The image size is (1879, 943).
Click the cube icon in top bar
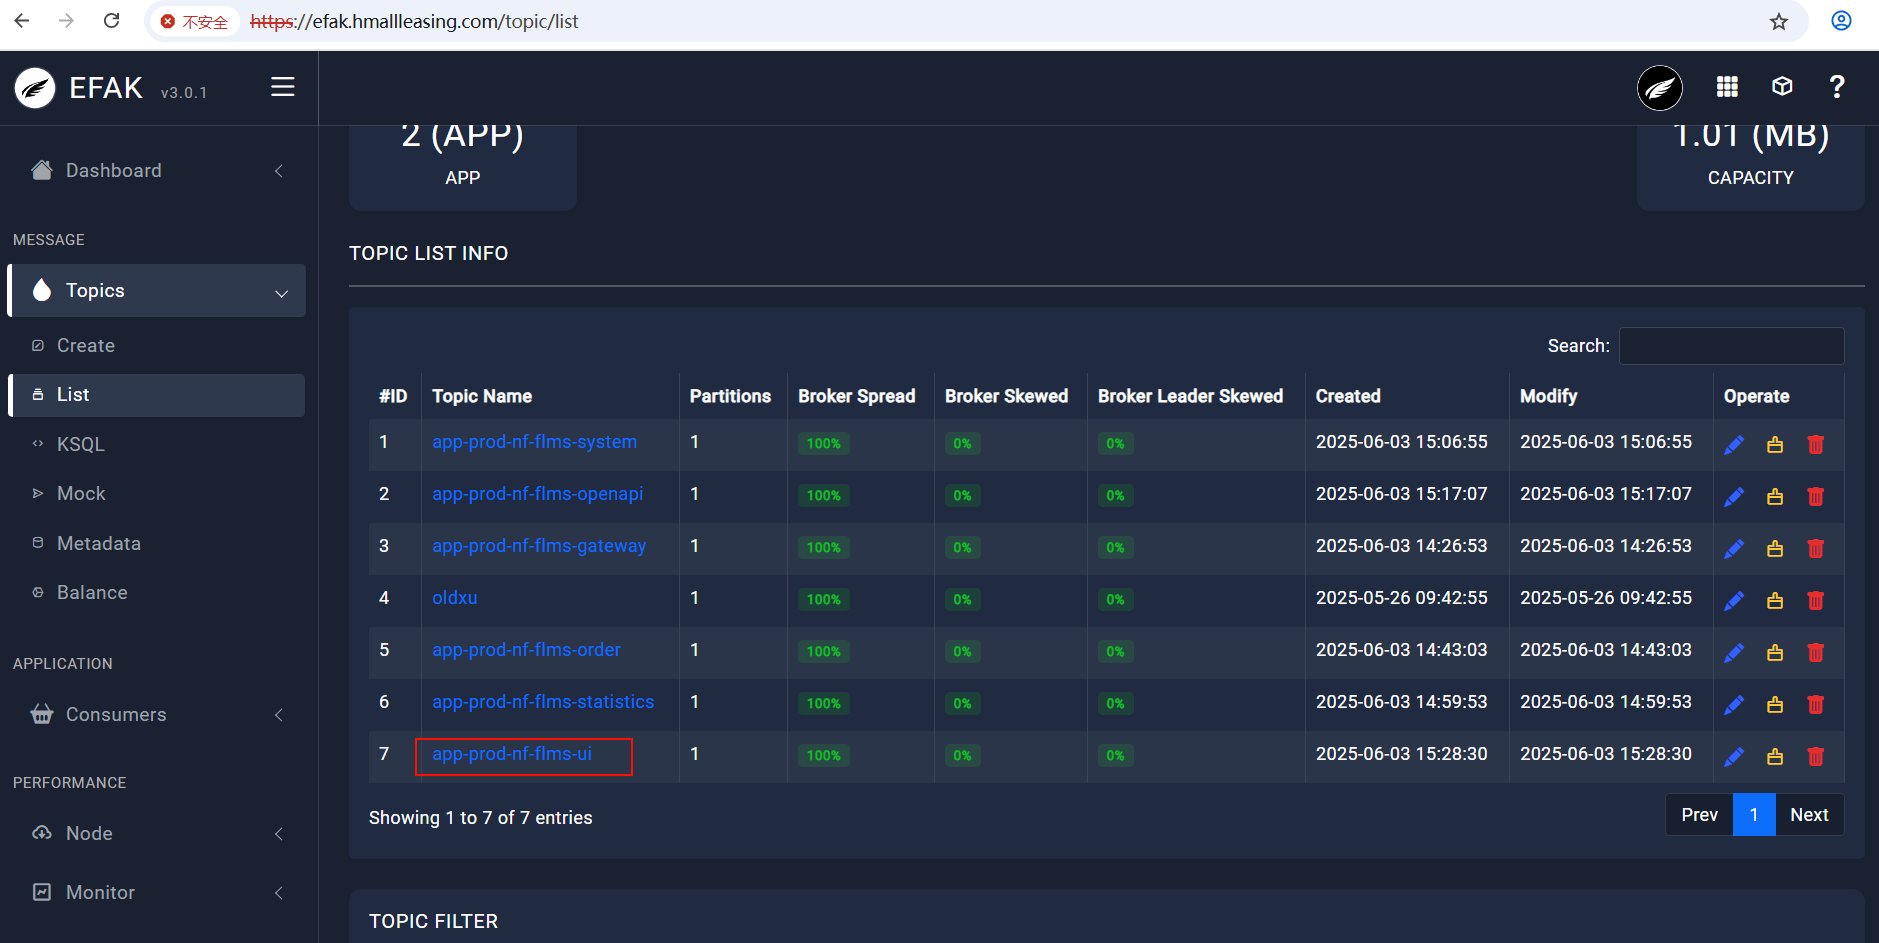click(1782, 87)
